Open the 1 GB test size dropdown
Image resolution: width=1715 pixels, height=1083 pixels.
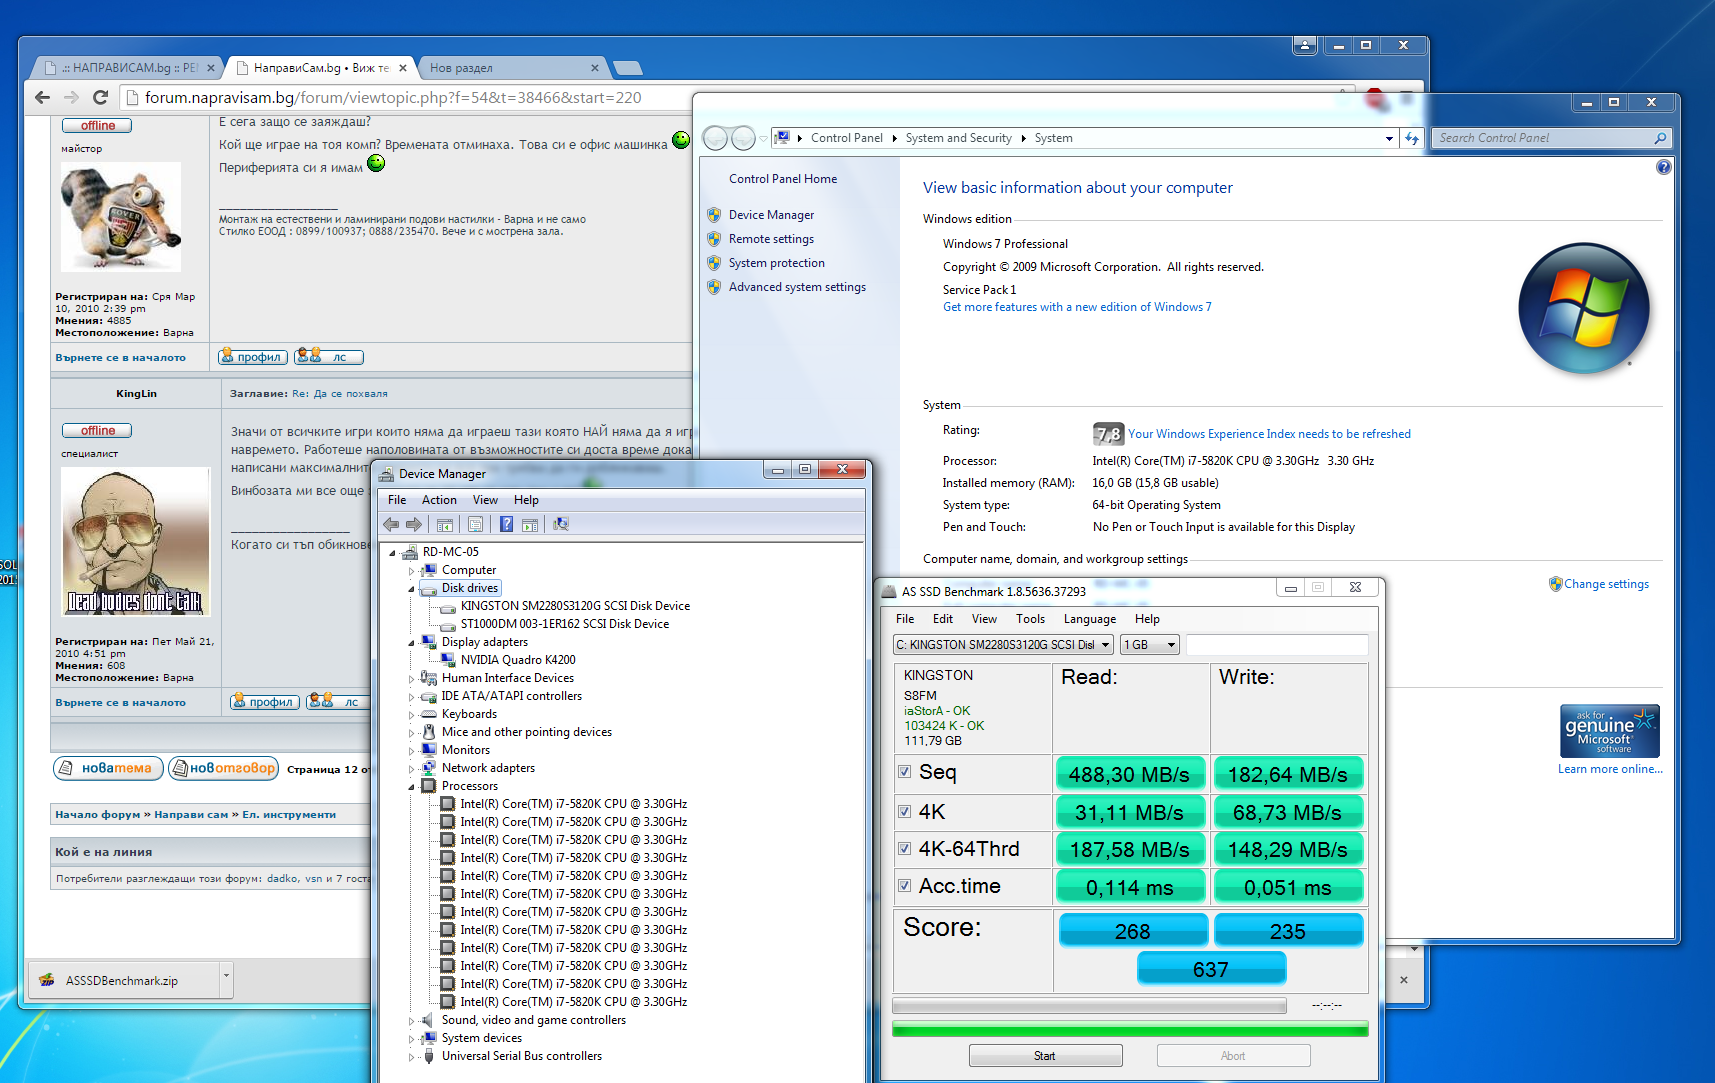pos(1150,645)
